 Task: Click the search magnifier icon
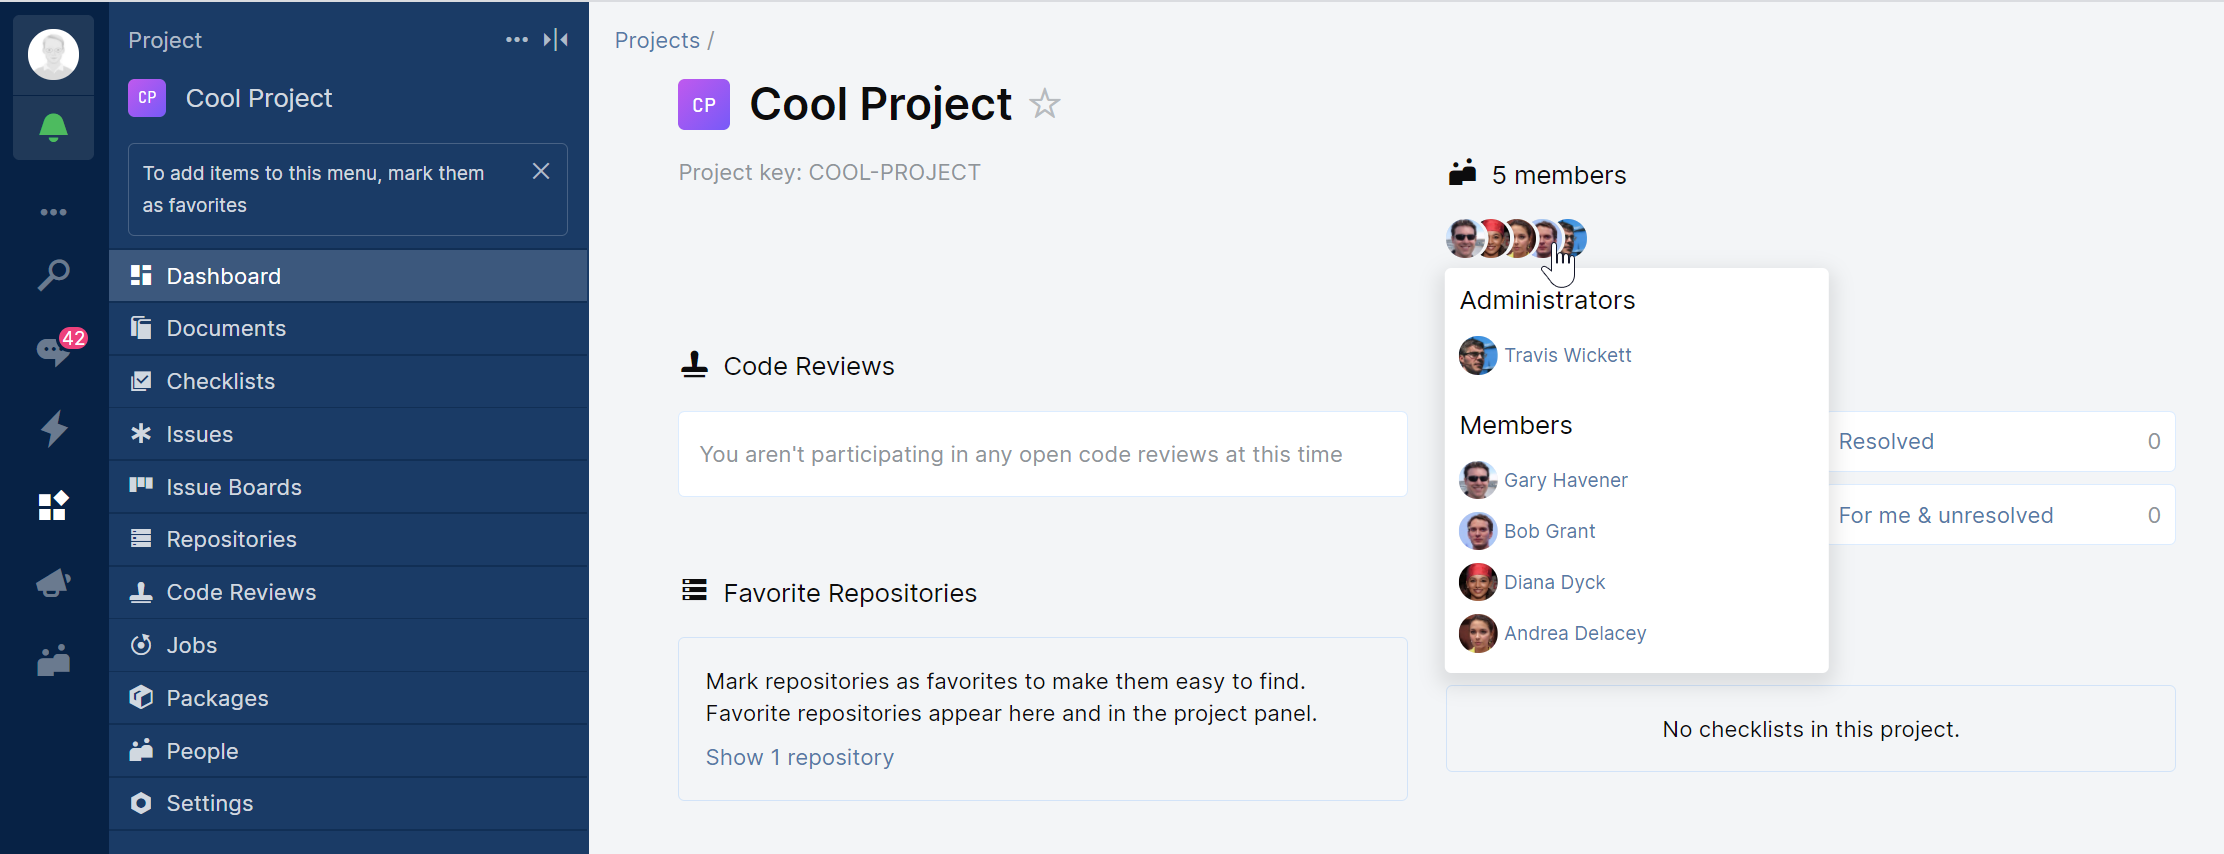(x=53, y=275)
